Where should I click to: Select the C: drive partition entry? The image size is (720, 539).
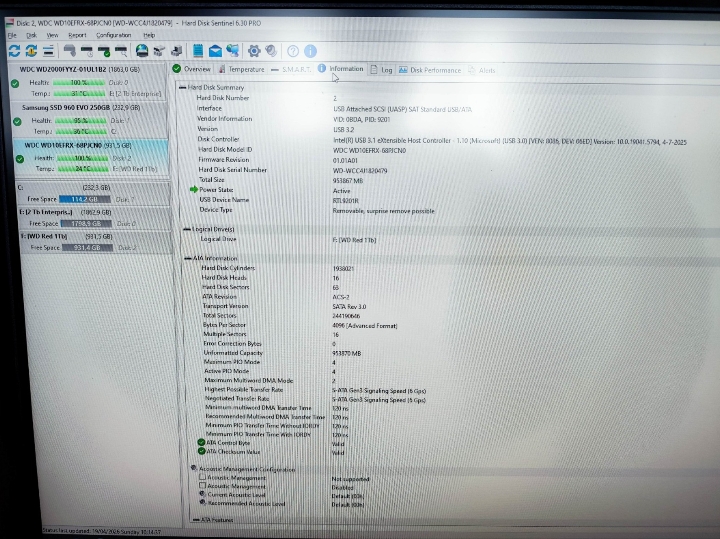click(x=93, y=193)
